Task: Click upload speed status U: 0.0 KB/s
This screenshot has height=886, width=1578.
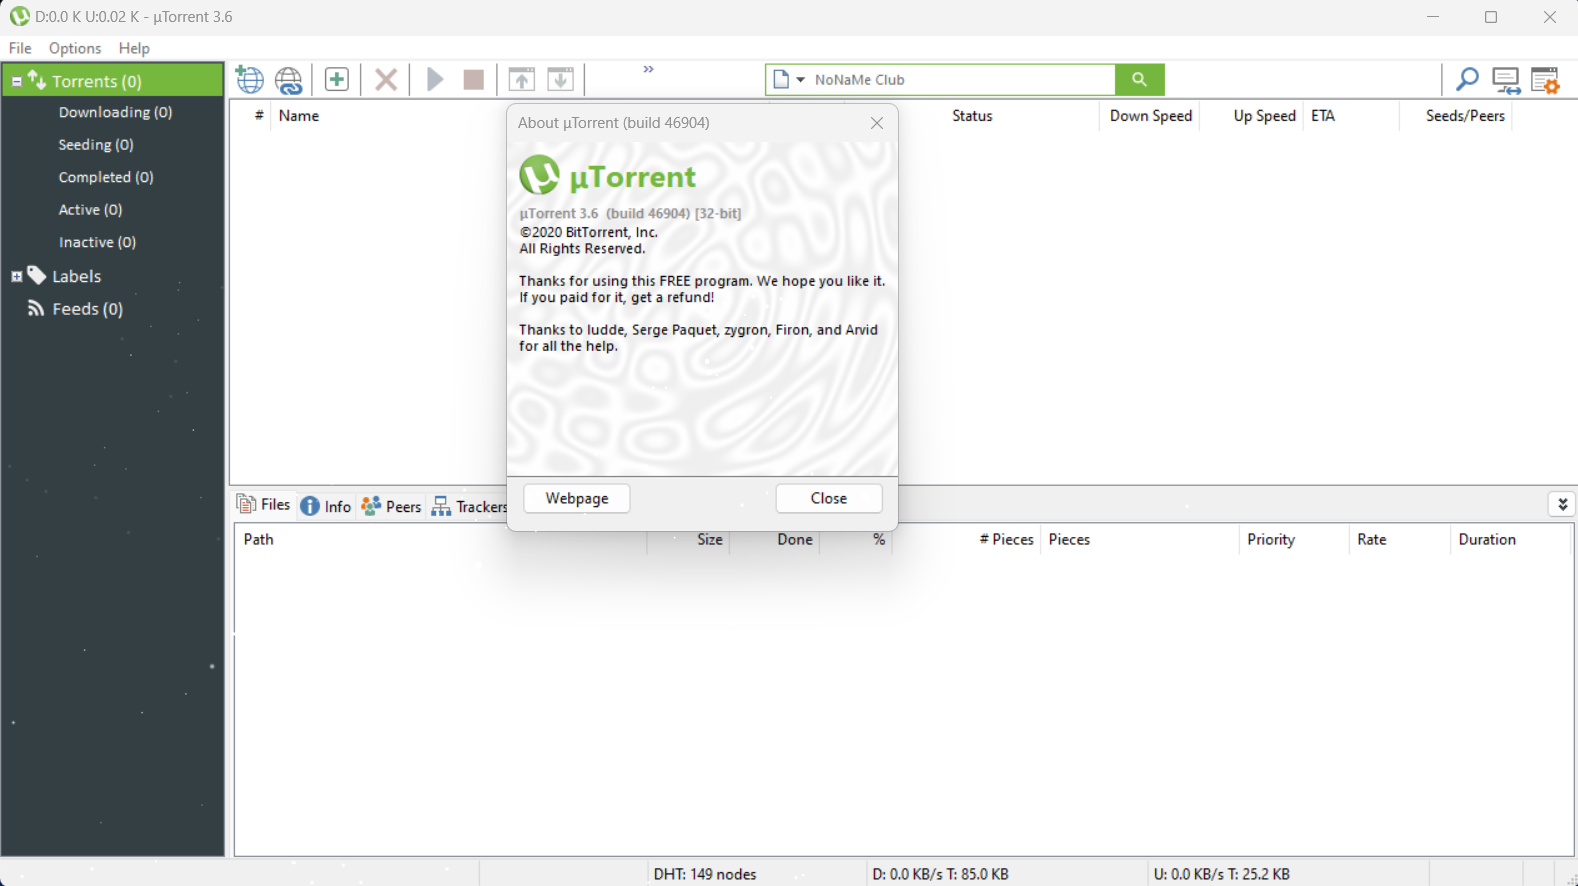Action: 1221,874
